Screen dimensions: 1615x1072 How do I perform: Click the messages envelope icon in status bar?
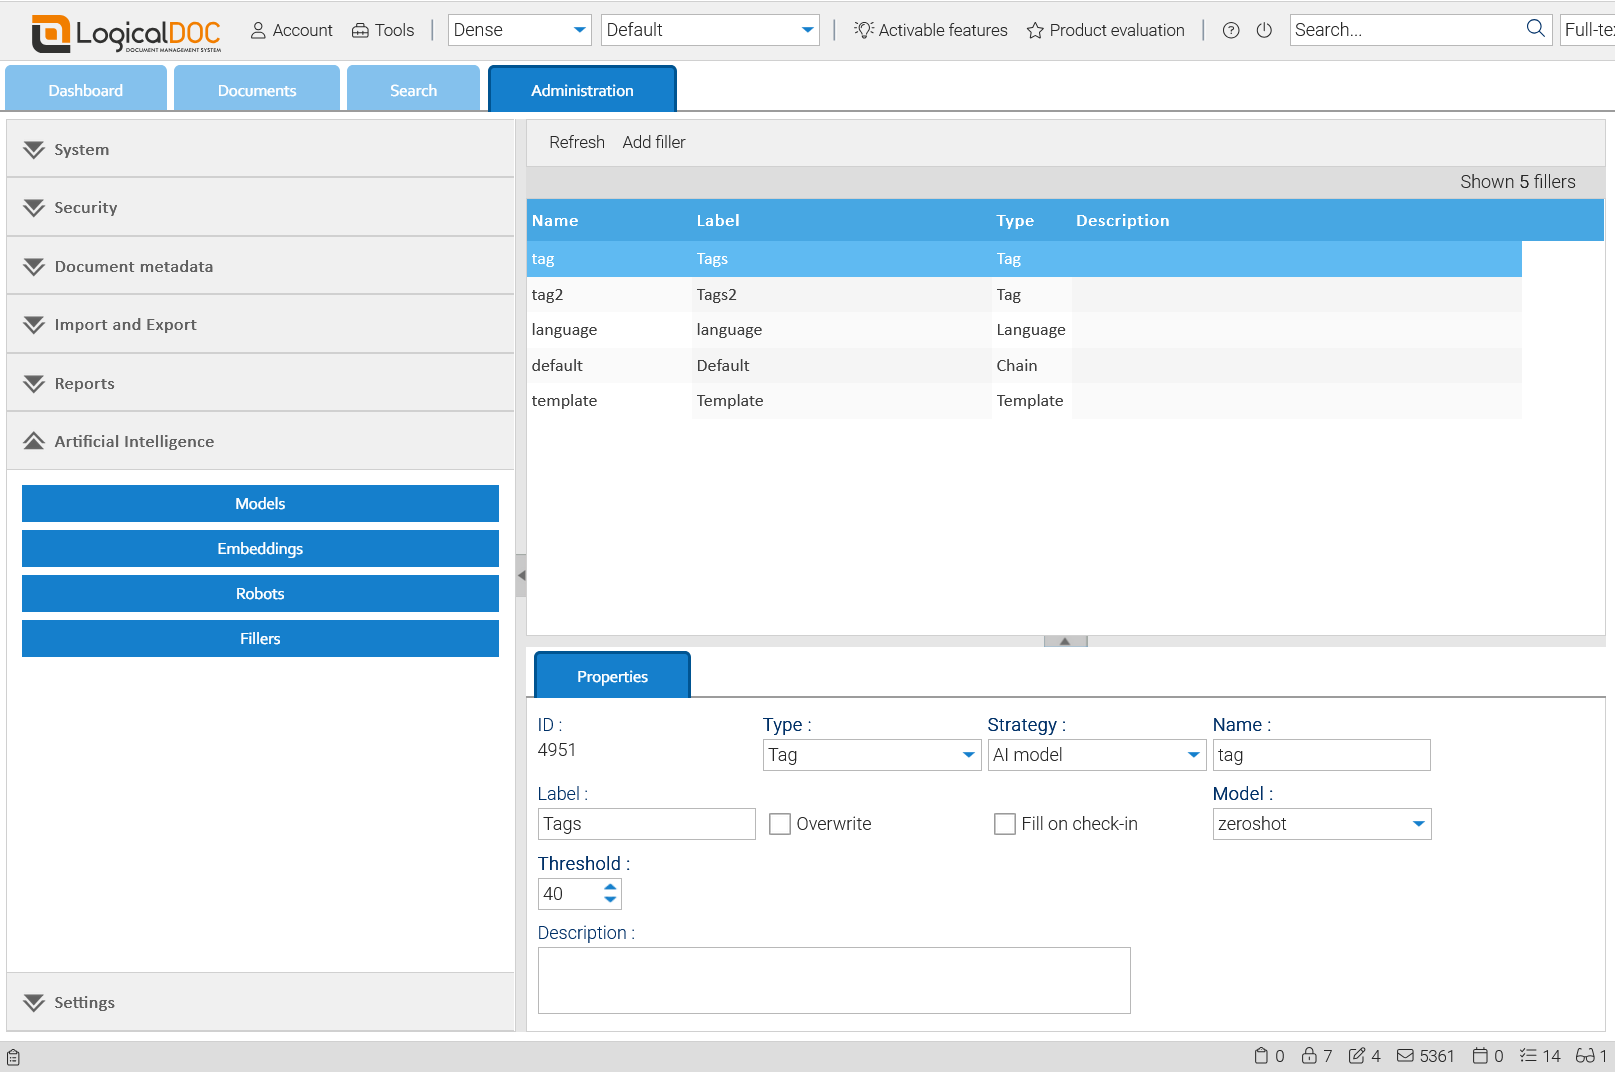tap(1405, 1056)
